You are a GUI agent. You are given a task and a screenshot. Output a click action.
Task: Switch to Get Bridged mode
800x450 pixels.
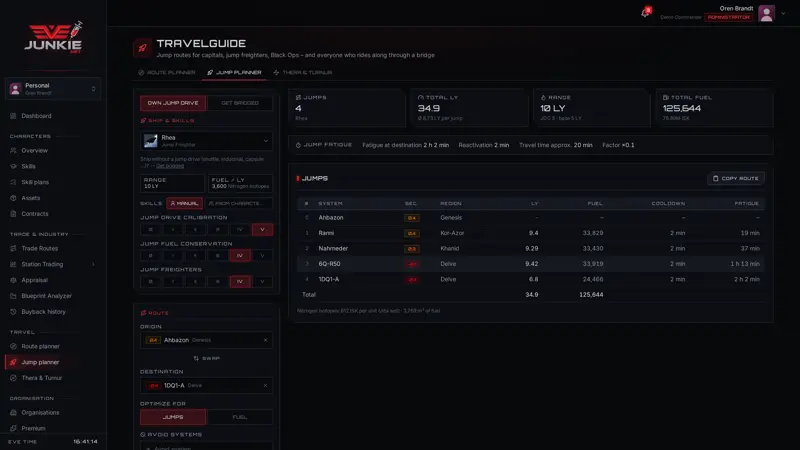point(240,103)
